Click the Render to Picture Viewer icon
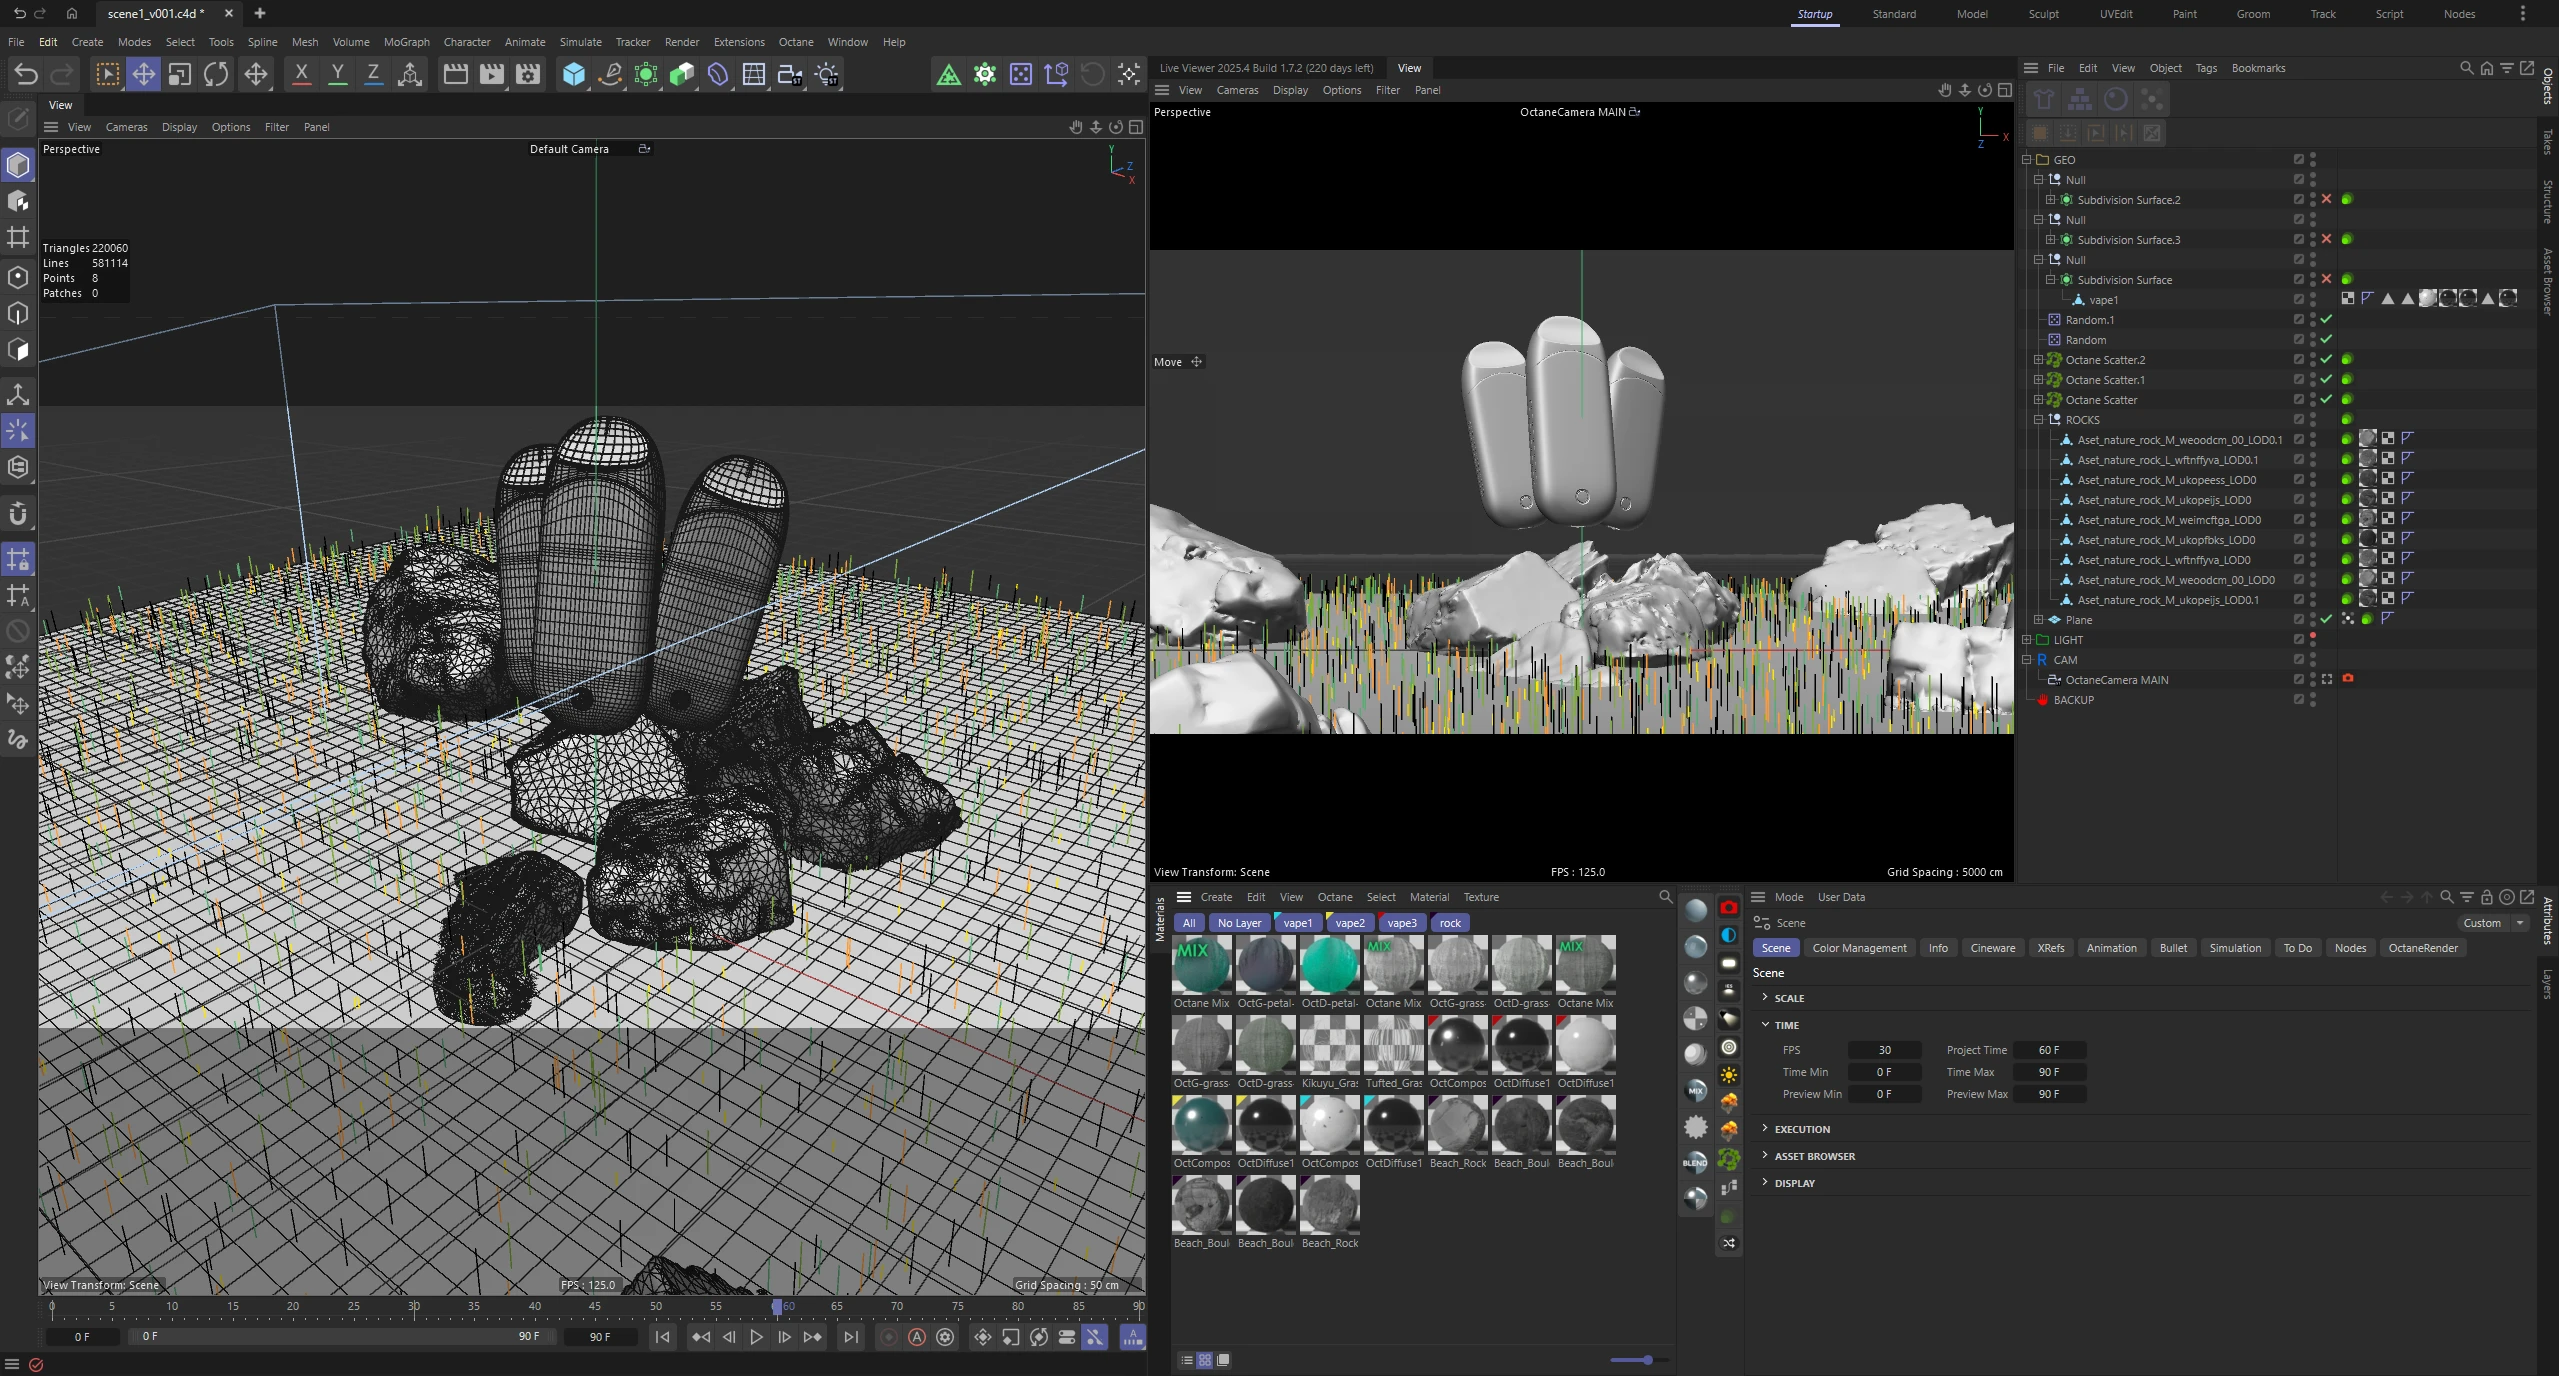 coord(491,74)
